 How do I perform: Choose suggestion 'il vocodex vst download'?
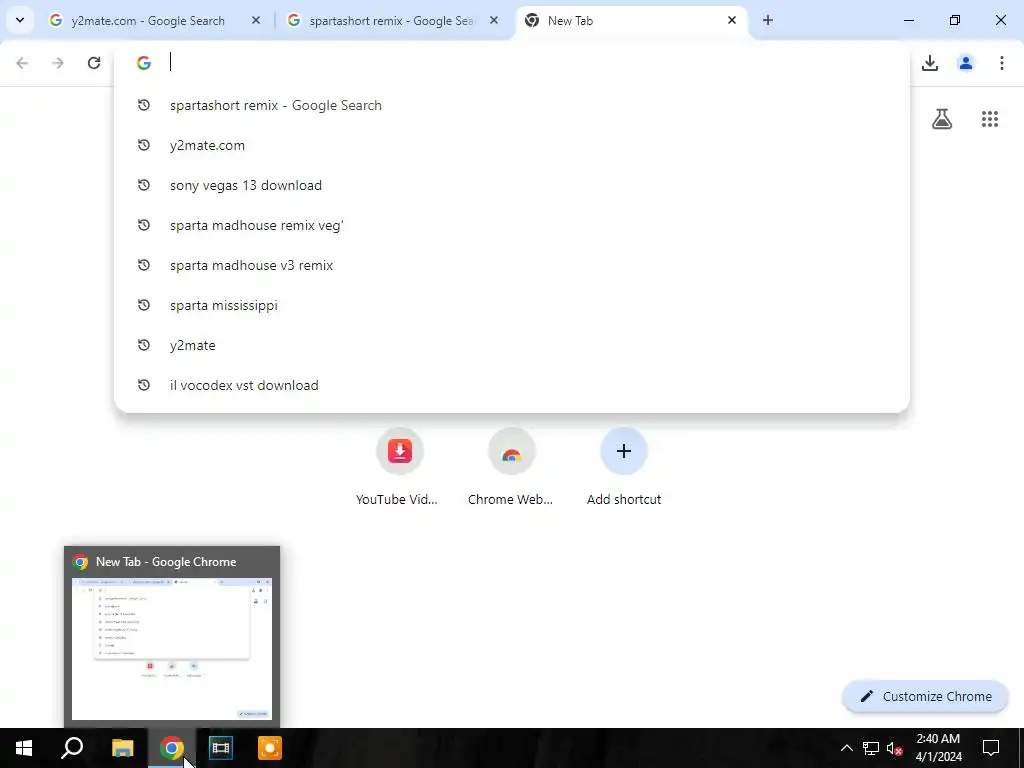click(512, 385)
